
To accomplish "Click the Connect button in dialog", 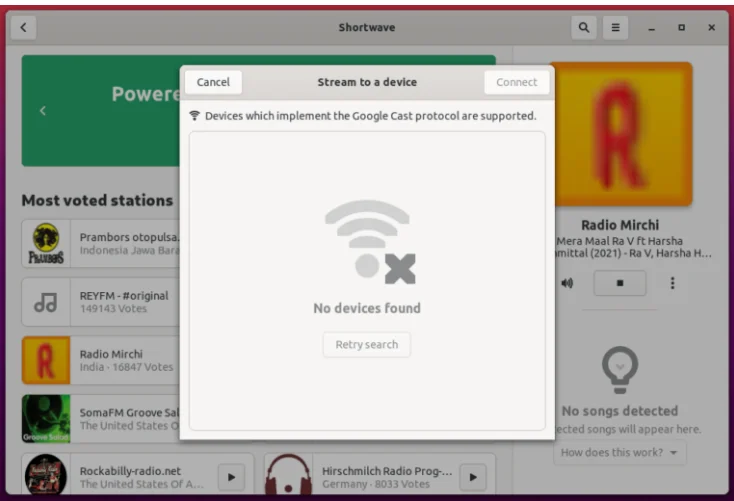I will coord(516,82).
